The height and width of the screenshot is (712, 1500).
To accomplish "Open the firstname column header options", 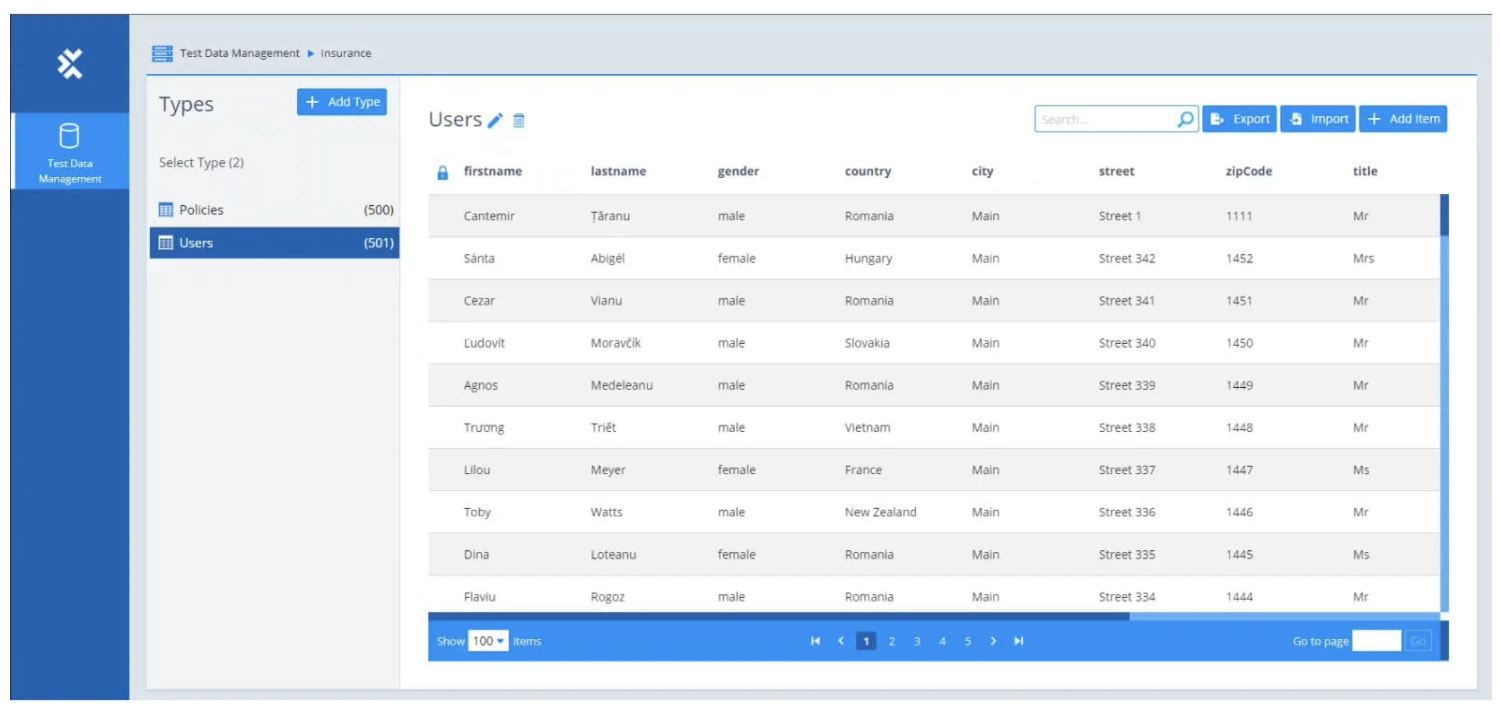I will click(495, 171).
